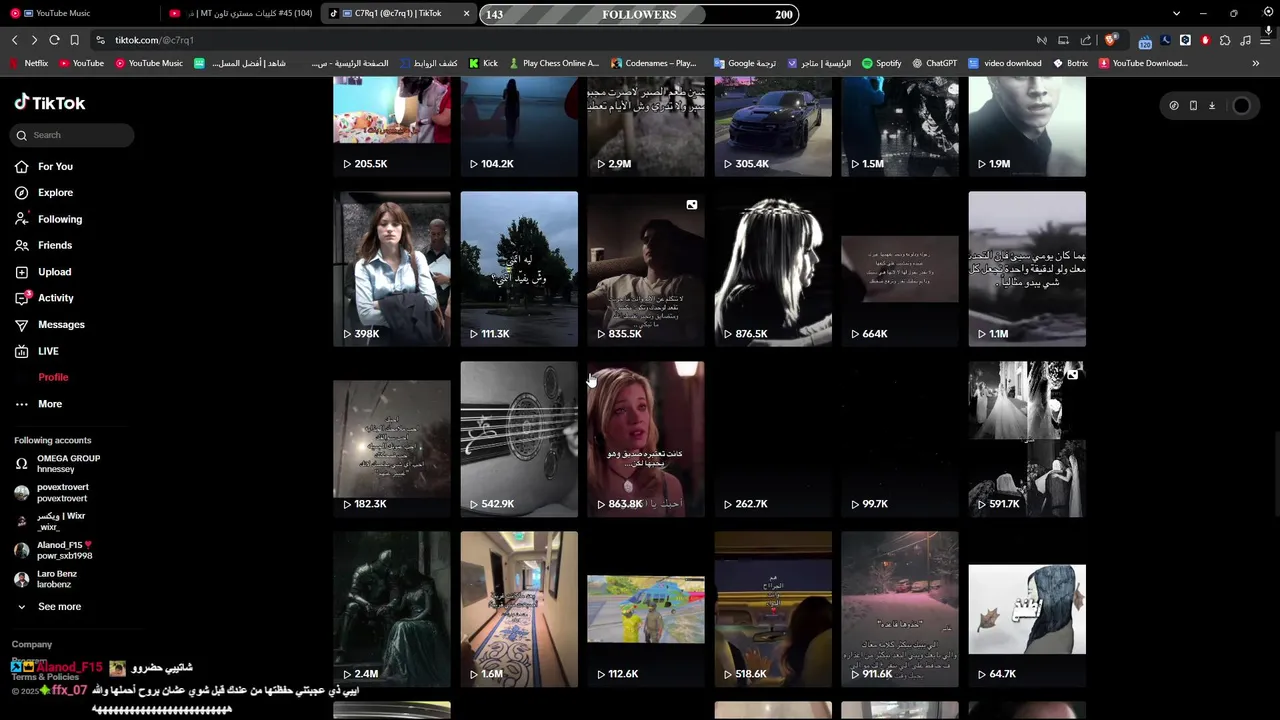Open the Kick bookmark
The height and width of the screenshot is (720, 1280).
(483, 63)
